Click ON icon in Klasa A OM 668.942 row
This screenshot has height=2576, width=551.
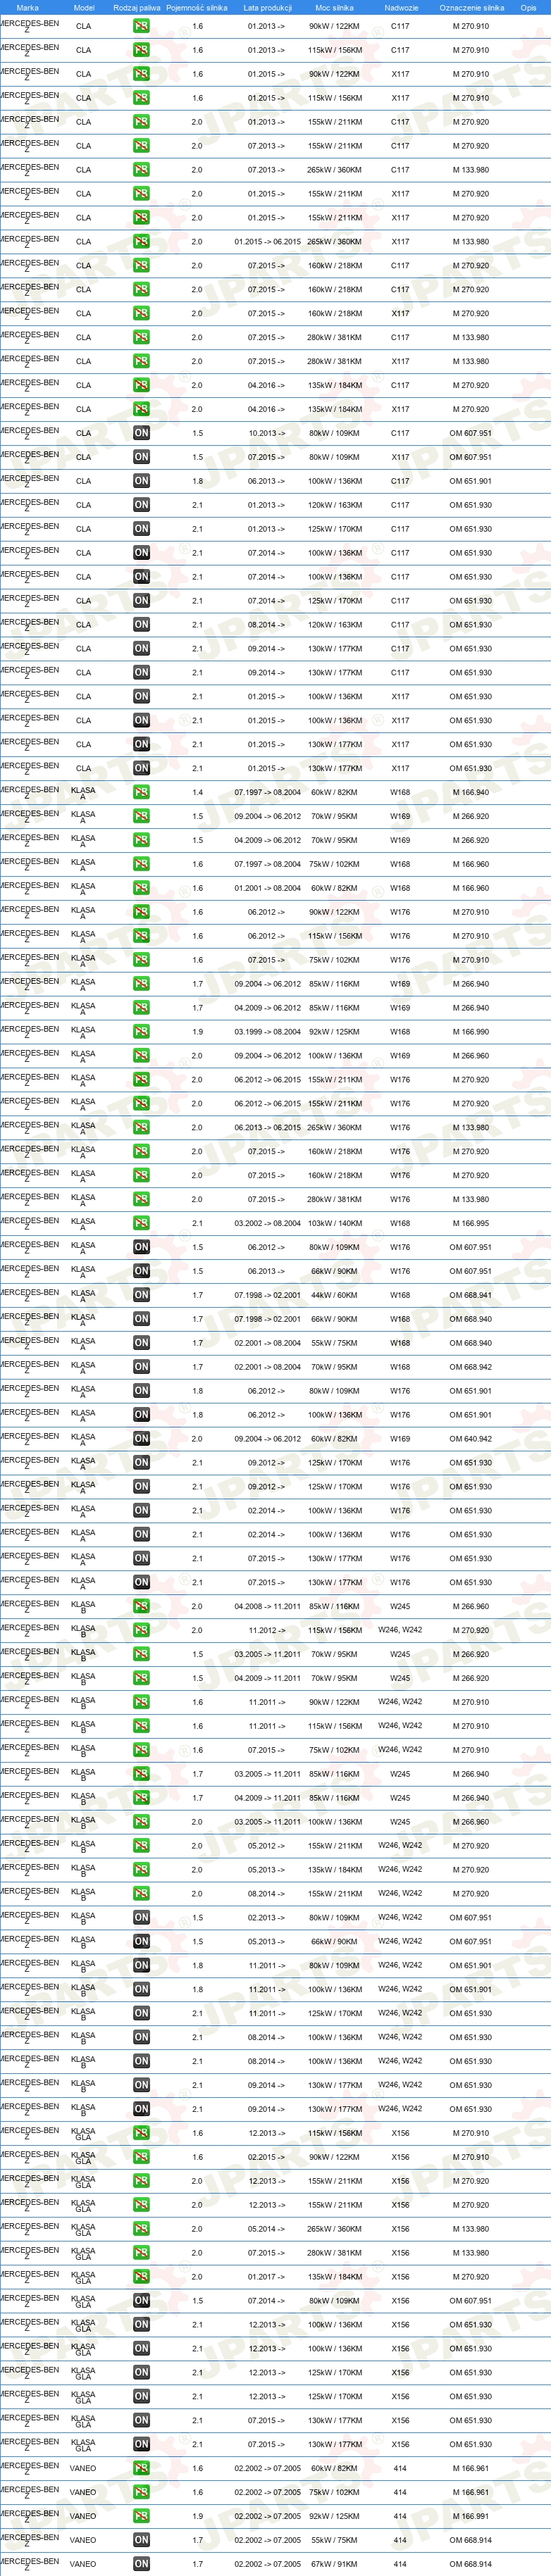click(141, 1367)
